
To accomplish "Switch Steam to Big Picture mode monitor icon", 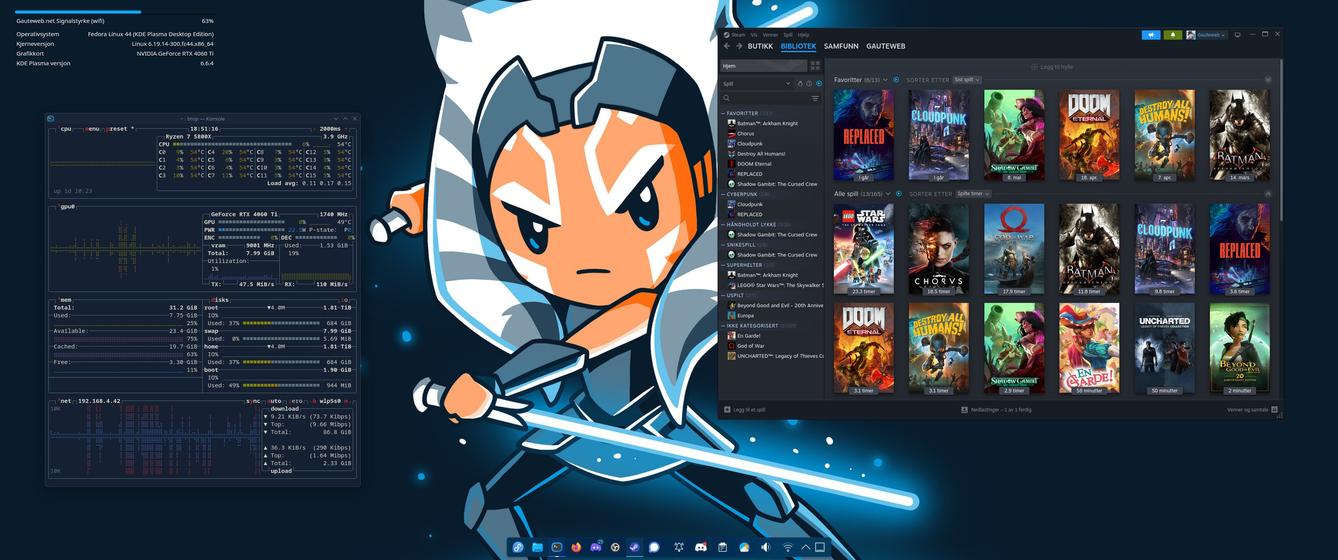I will (1238, 35).
